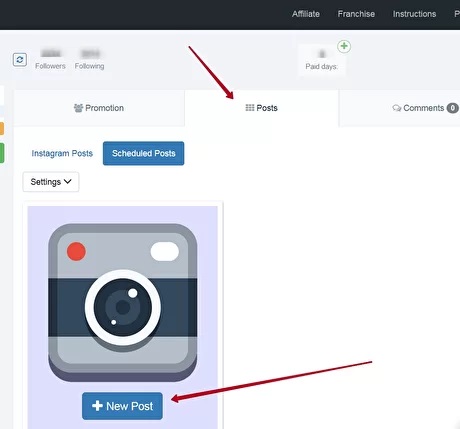Click the Comments count badge
Viewport: 460px width, 429px height.
pyautogui.click(x=452, y=108)
